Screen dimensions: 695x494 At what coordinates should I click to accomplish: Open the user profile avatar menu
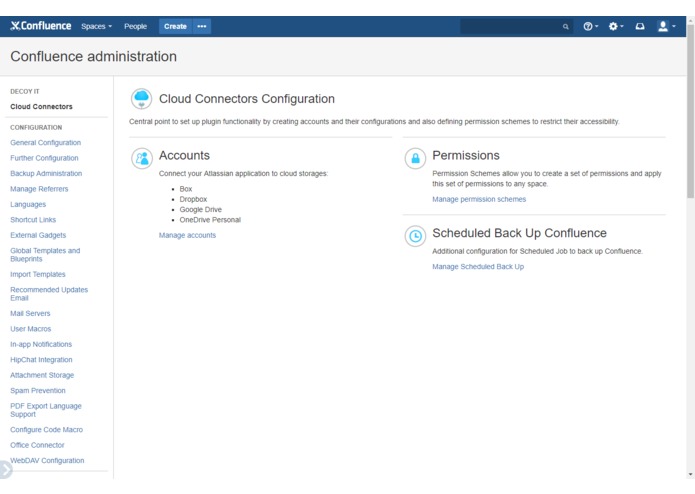click(x=666, y=26)
